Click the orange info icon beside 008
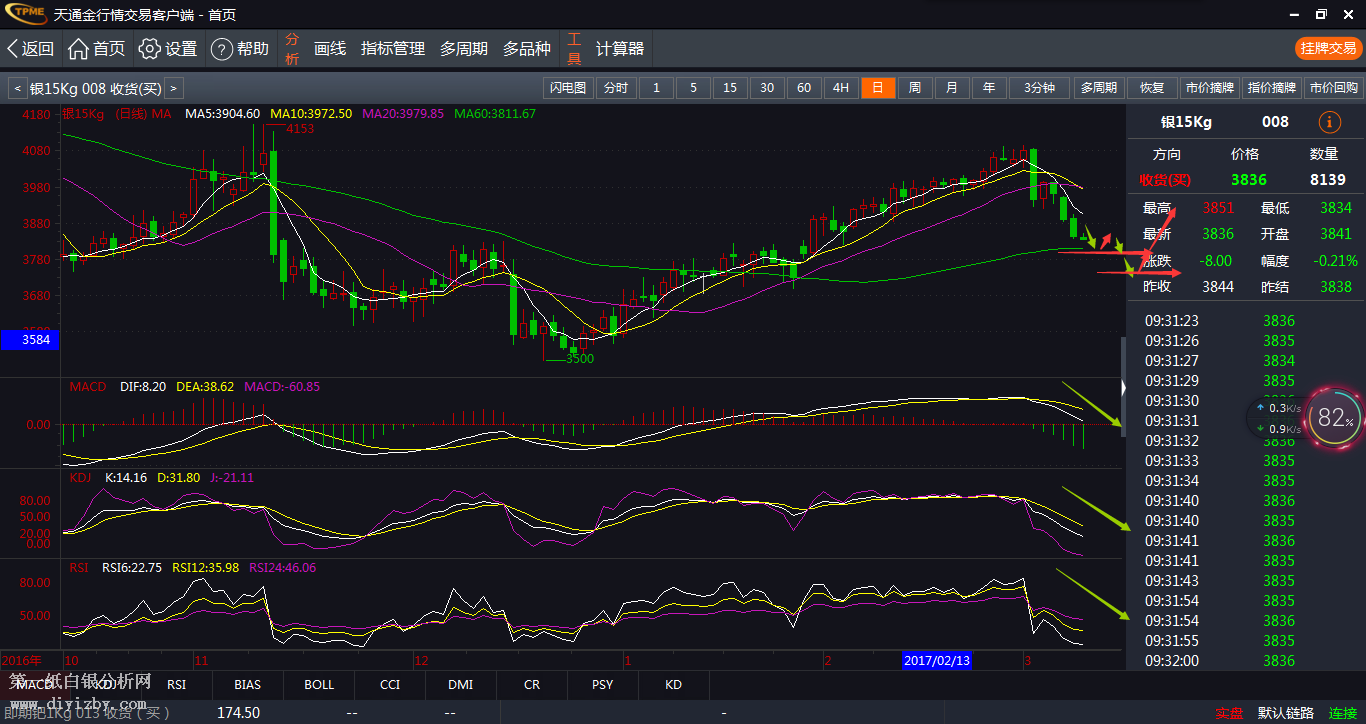Viewport: 1366px width, 724px height. [1330, 122]
